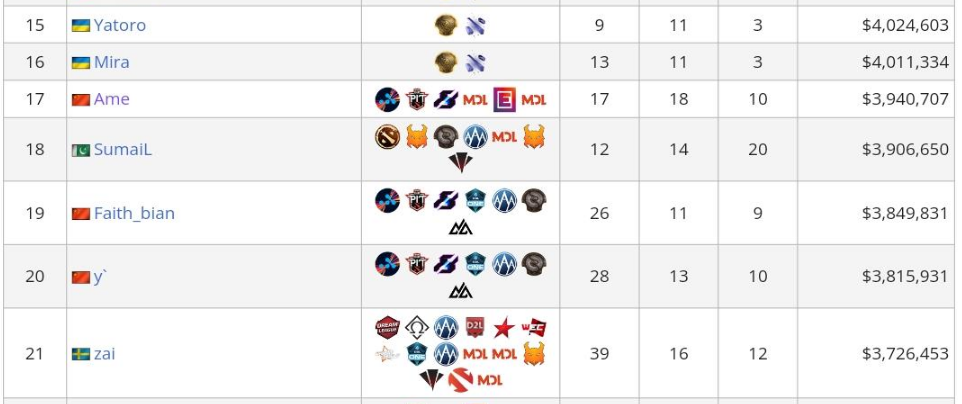Open Mira's player profile link
This screenshot has width=962, height=404.
pos(111,62)
